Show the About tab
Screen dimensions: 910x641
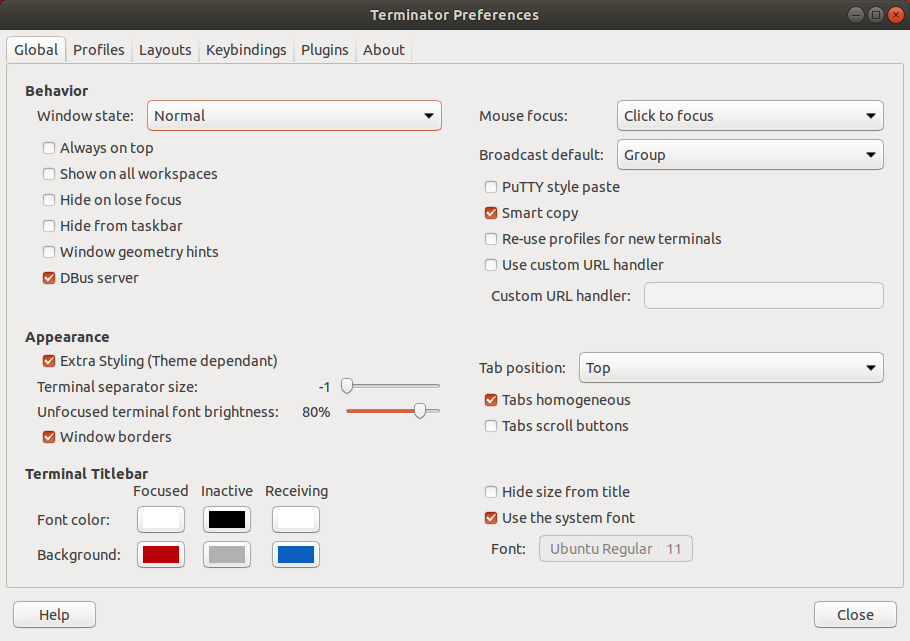384,50
